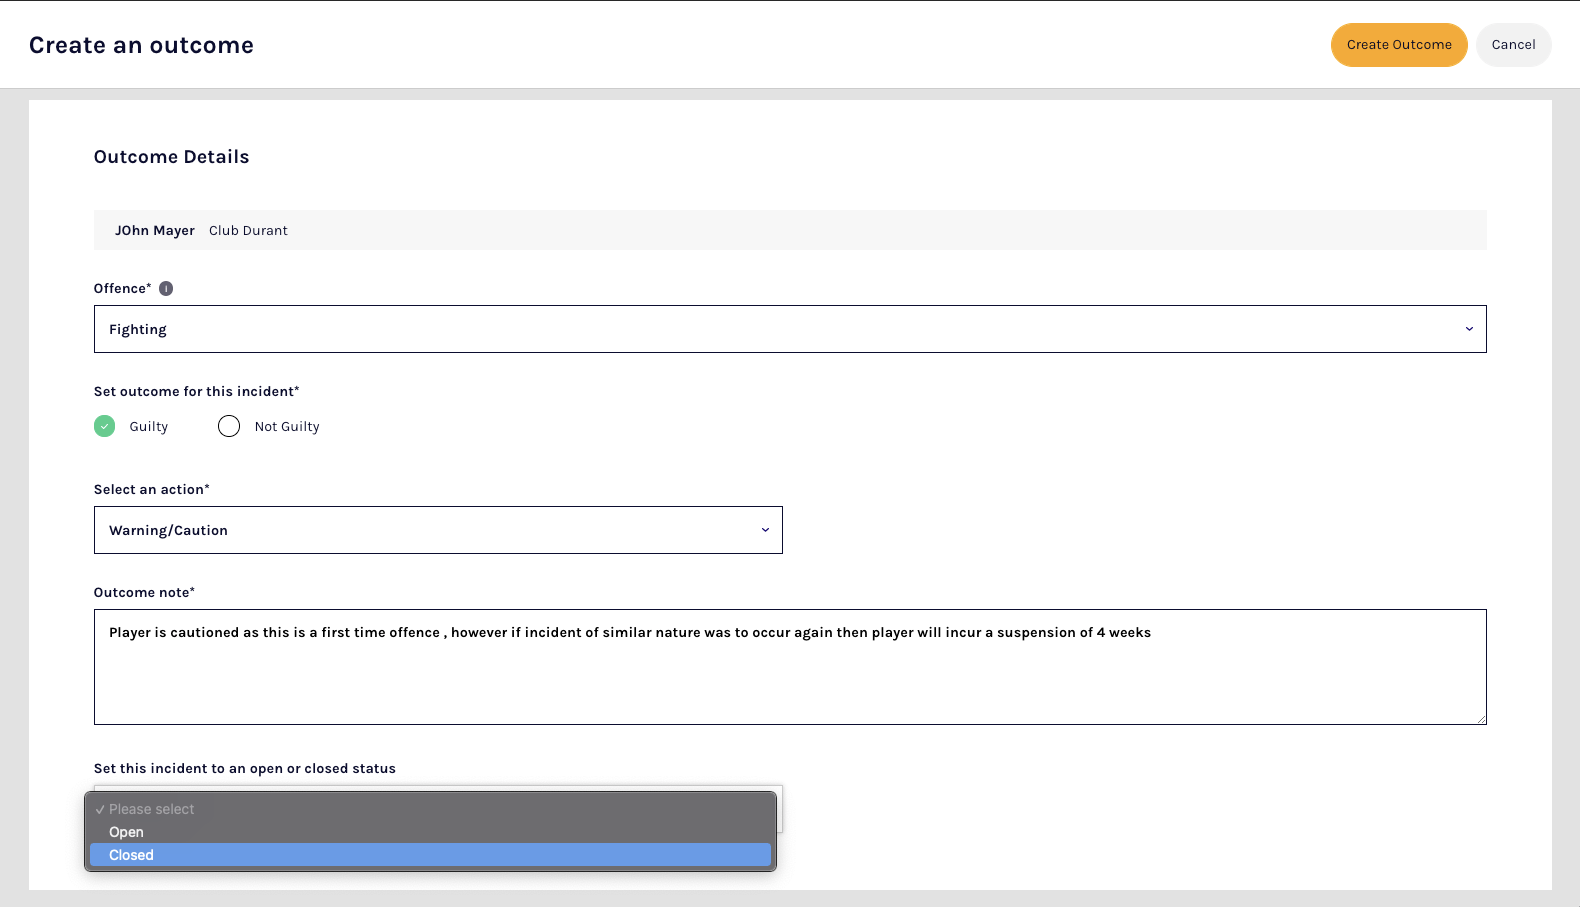Cancel creating the outcome
The height and width of the screenshot is (907, 1580).
click(1513, 45)
